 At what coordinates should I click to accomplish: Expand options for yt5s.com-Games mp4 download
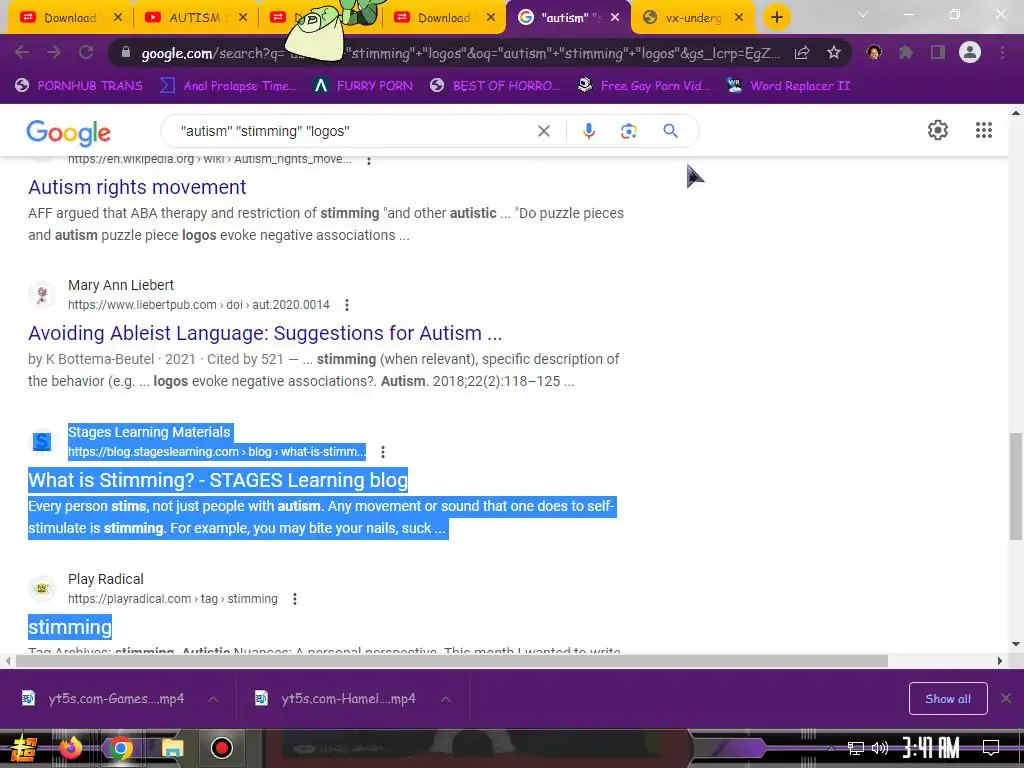click(213, 699)
